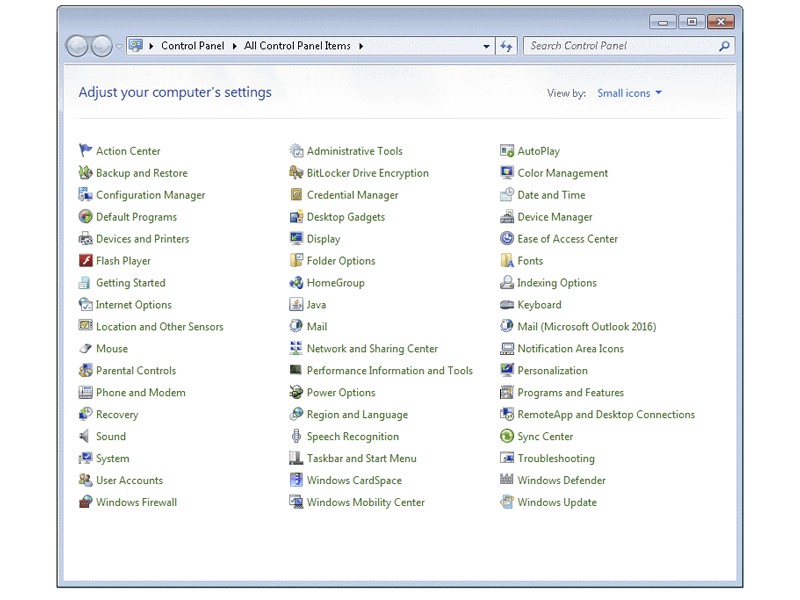The height and width of the screenshot is (600, 800).
Task: Open the HomeGroup link
Action: [x=335, y=282]
